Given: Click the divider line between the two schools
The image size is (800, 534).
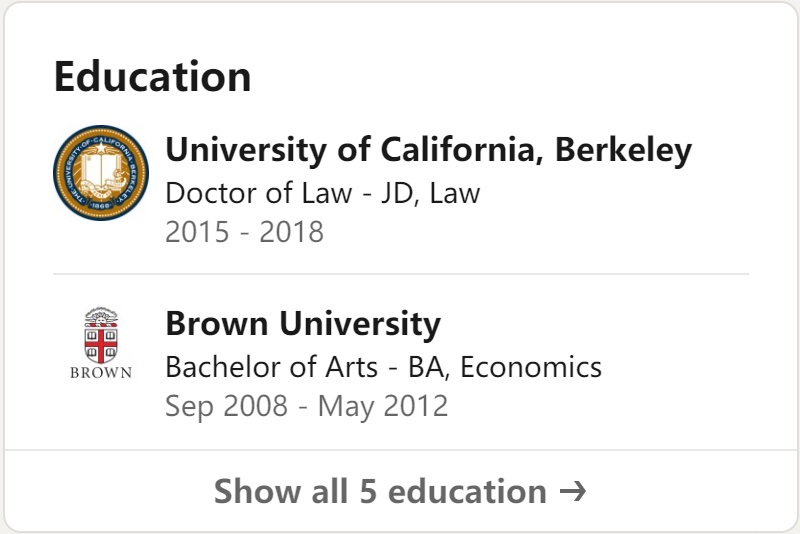Looking at the screenshot, I should (x=400, y=273).
